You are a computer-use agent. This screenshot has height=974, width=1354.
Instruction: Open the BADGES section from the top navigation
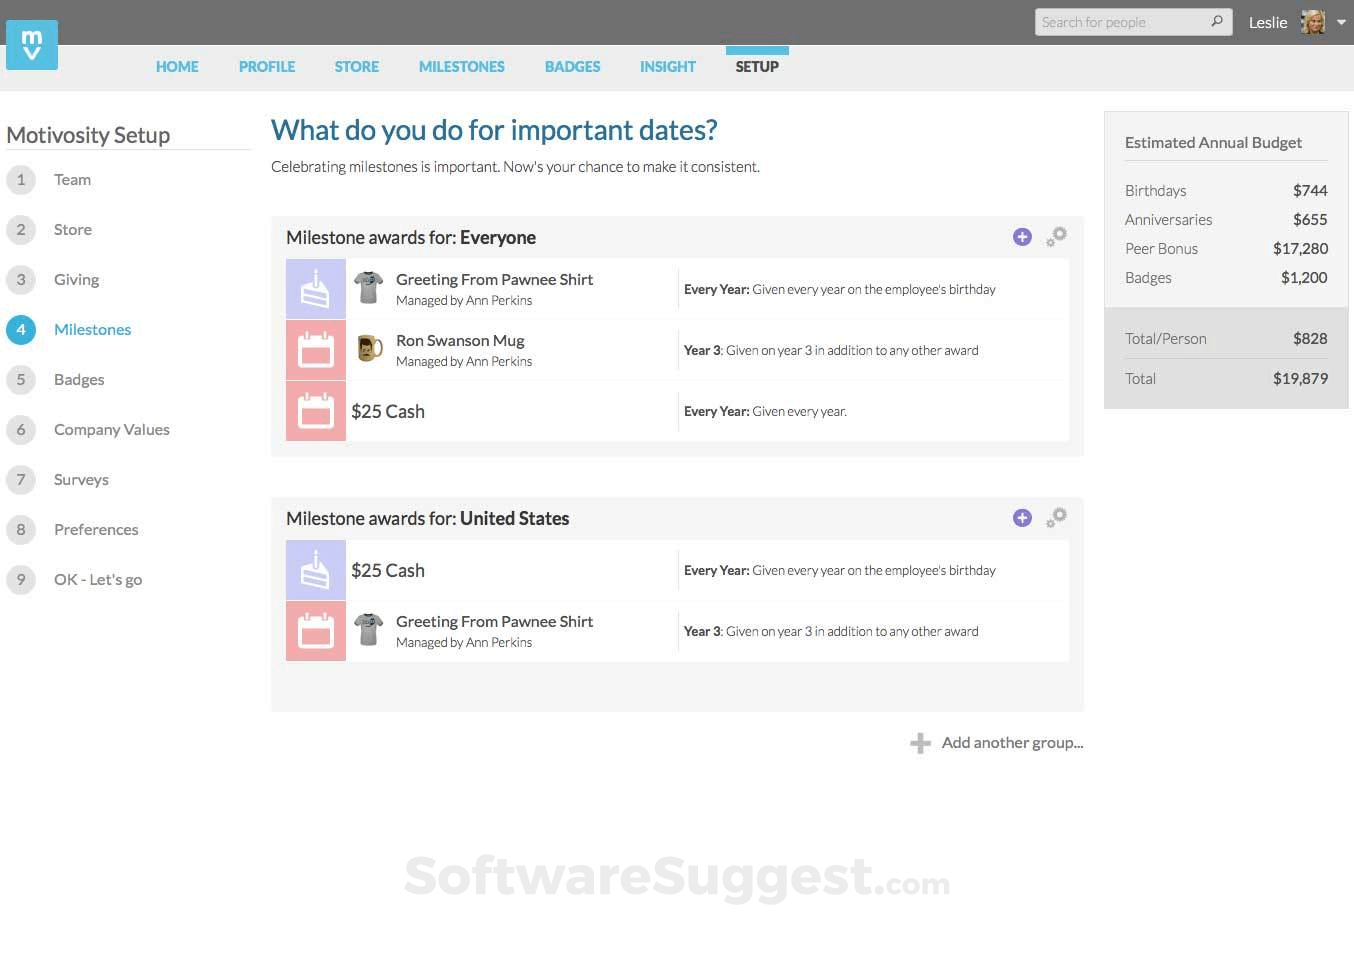click(x=572, y=66)
